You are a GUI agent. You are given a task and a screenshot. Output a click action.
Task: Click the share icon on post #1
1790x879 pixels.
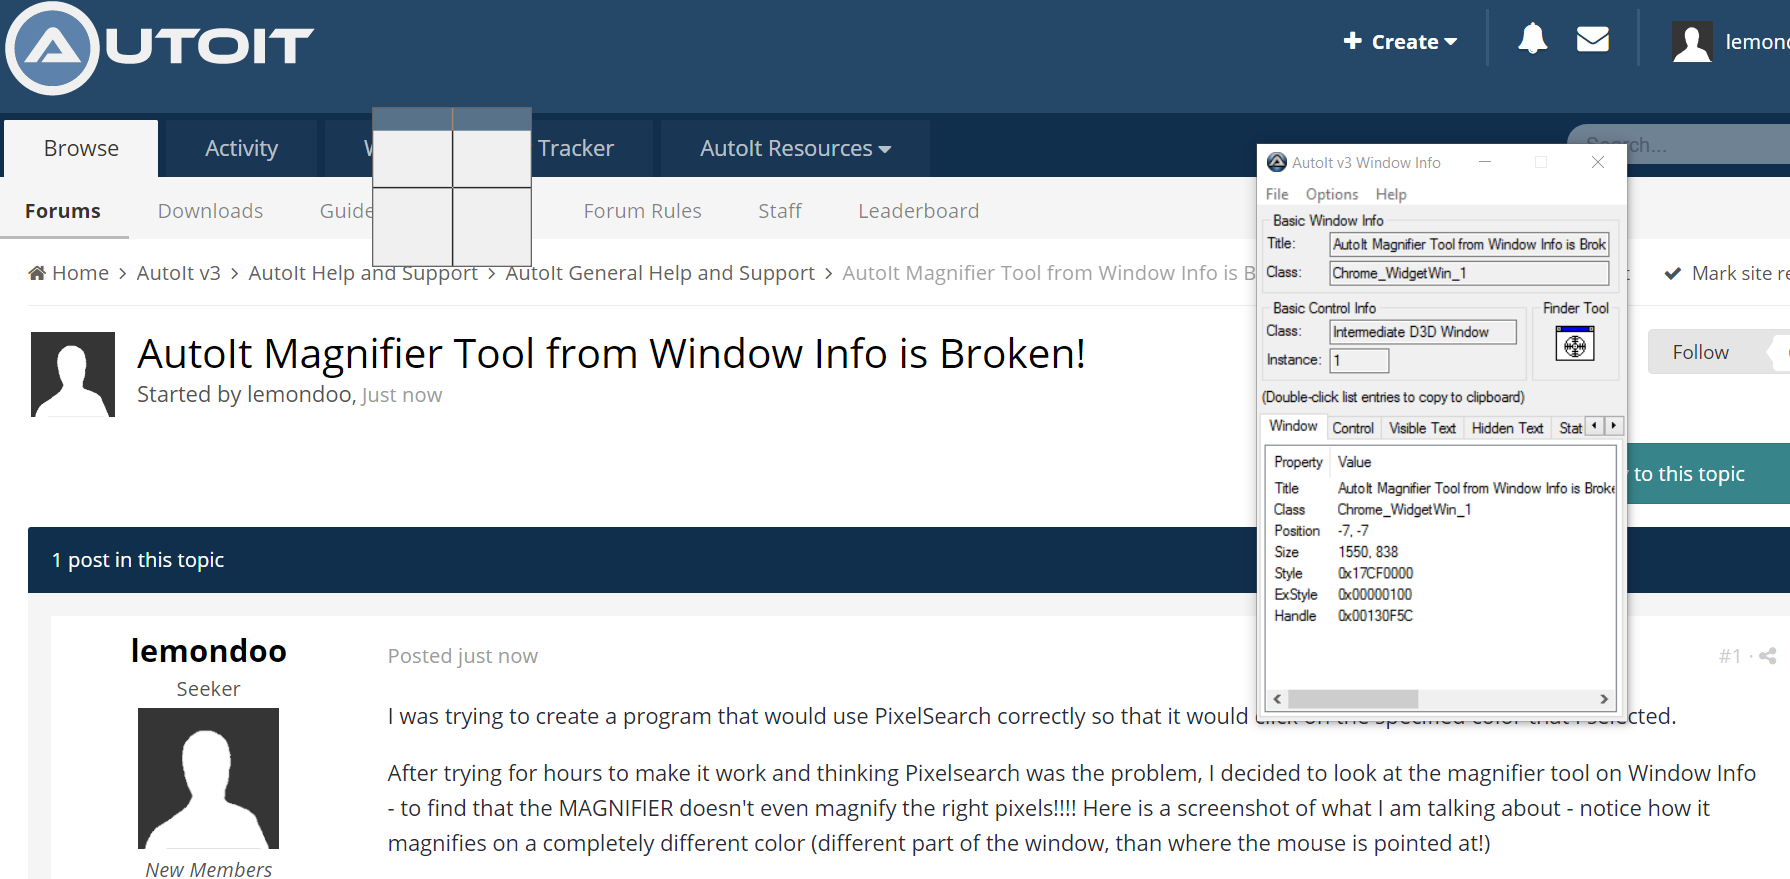point(1768,656)
